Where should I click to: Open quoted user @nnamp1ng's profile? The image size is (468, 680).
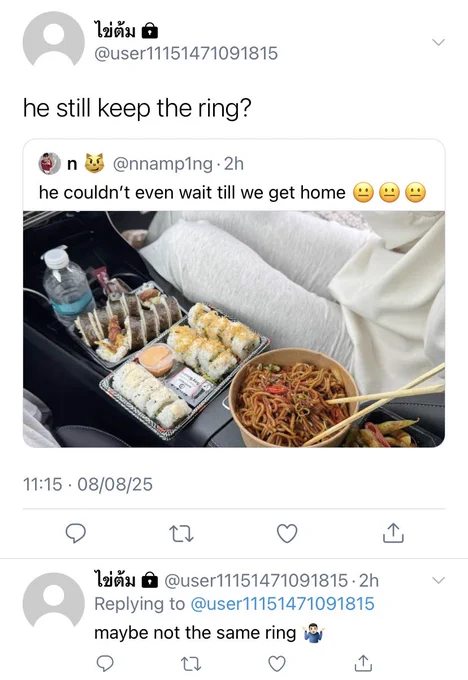[163, 164]
